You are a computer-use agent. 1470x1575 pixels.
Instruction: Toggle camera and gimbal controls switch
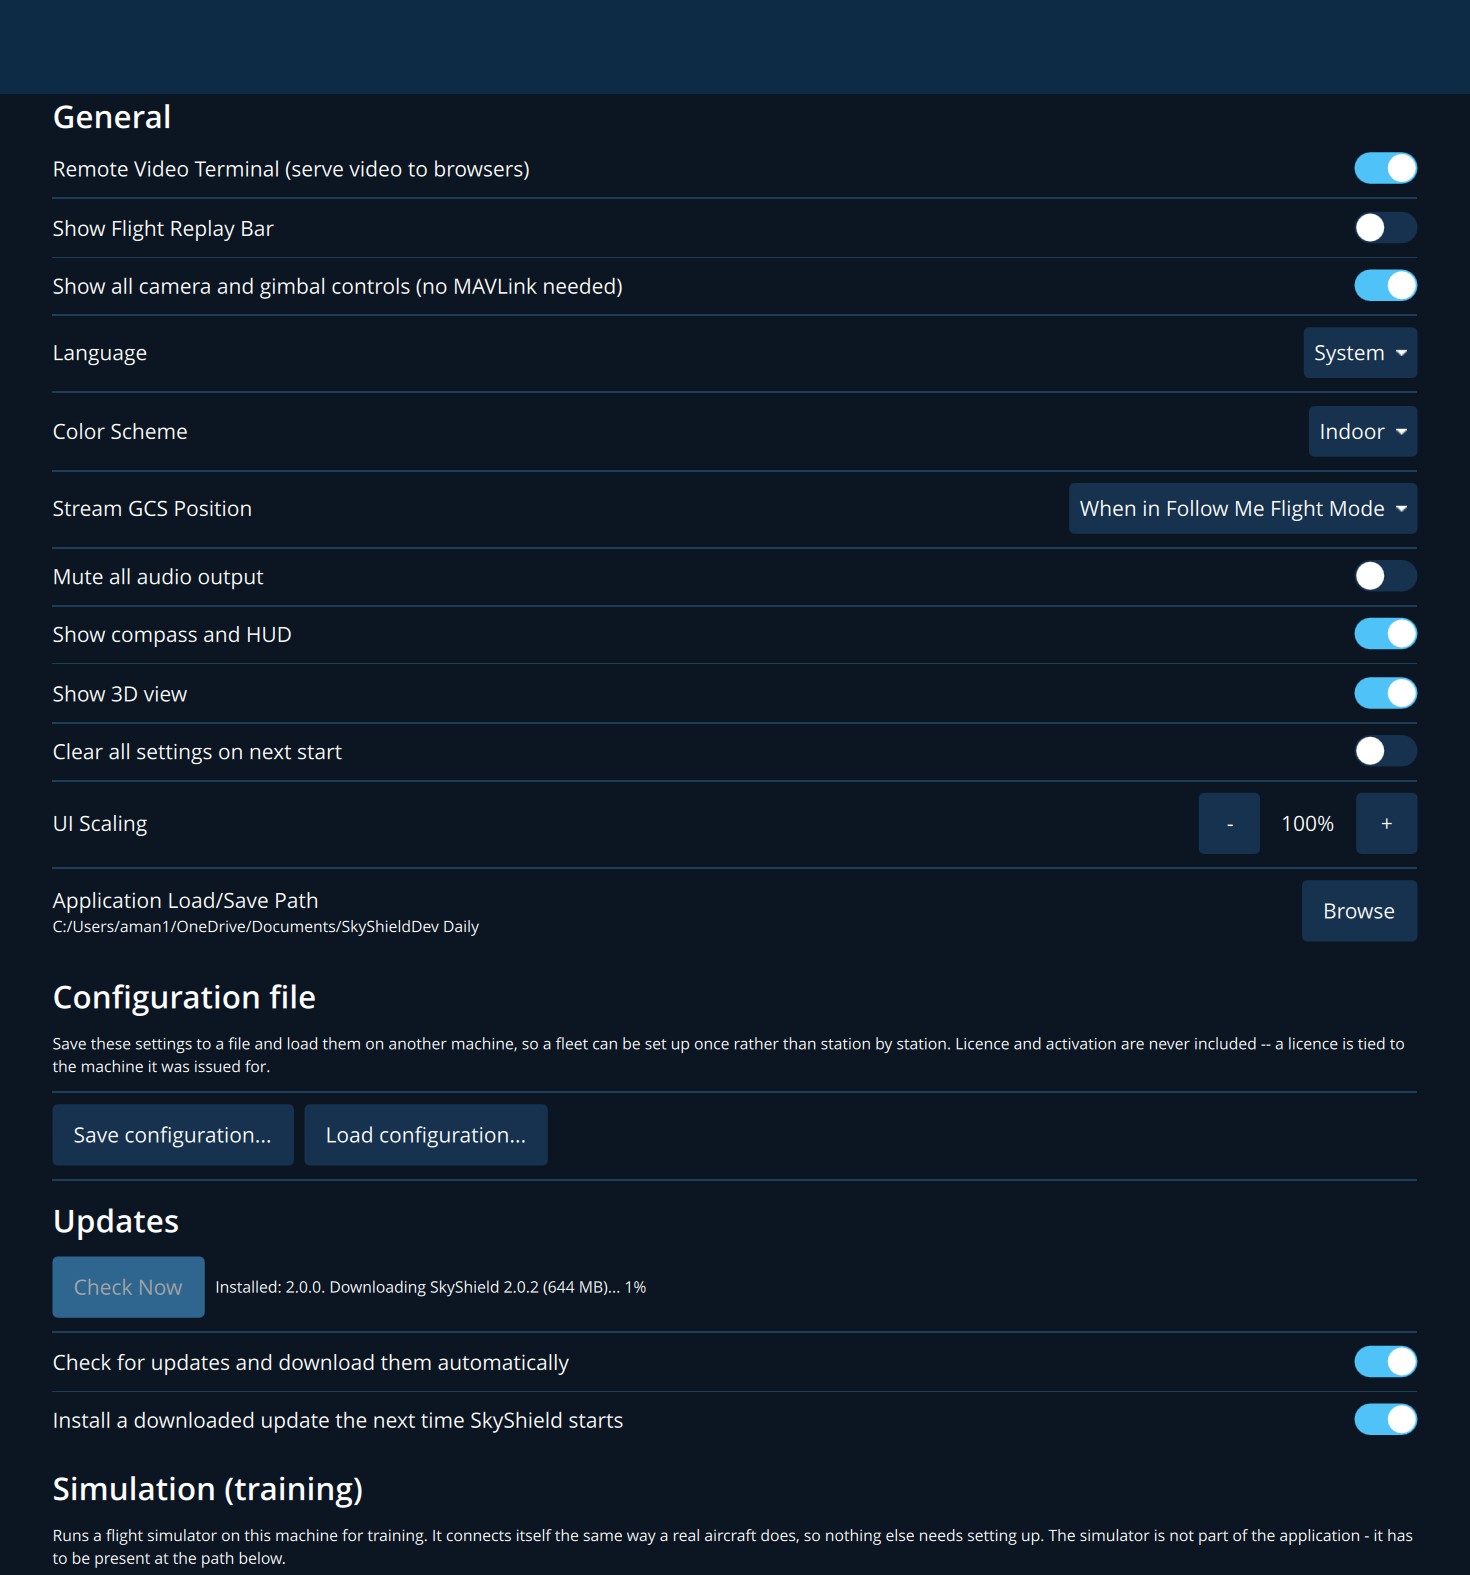pyautogui.click(x=1385, y=286)
